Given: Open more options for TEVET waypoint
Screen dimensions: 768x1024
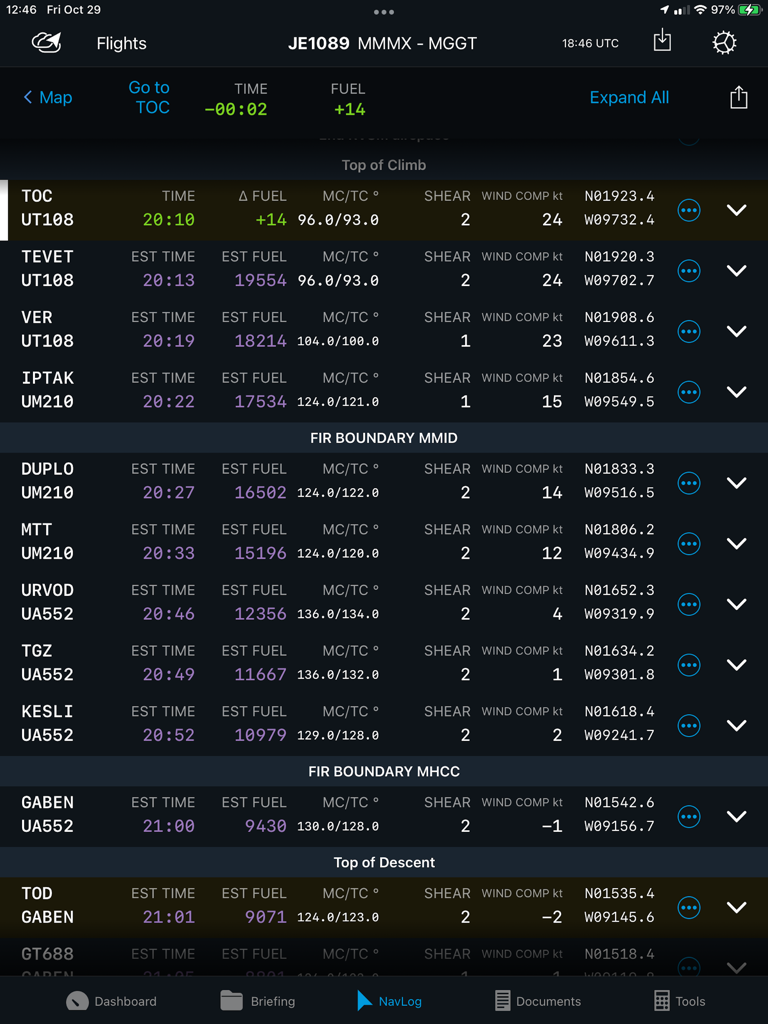Looking at the screenshot, I should click(x=689, y=270).
